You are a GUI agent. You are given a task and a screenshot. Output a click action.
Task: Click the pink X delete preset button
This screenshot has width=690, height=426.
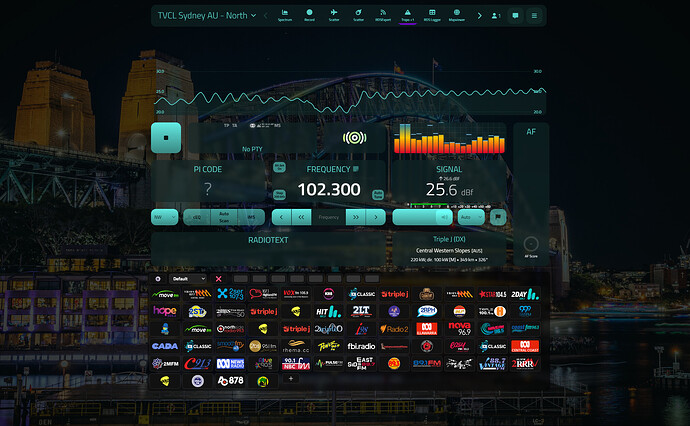coord(218,279)
